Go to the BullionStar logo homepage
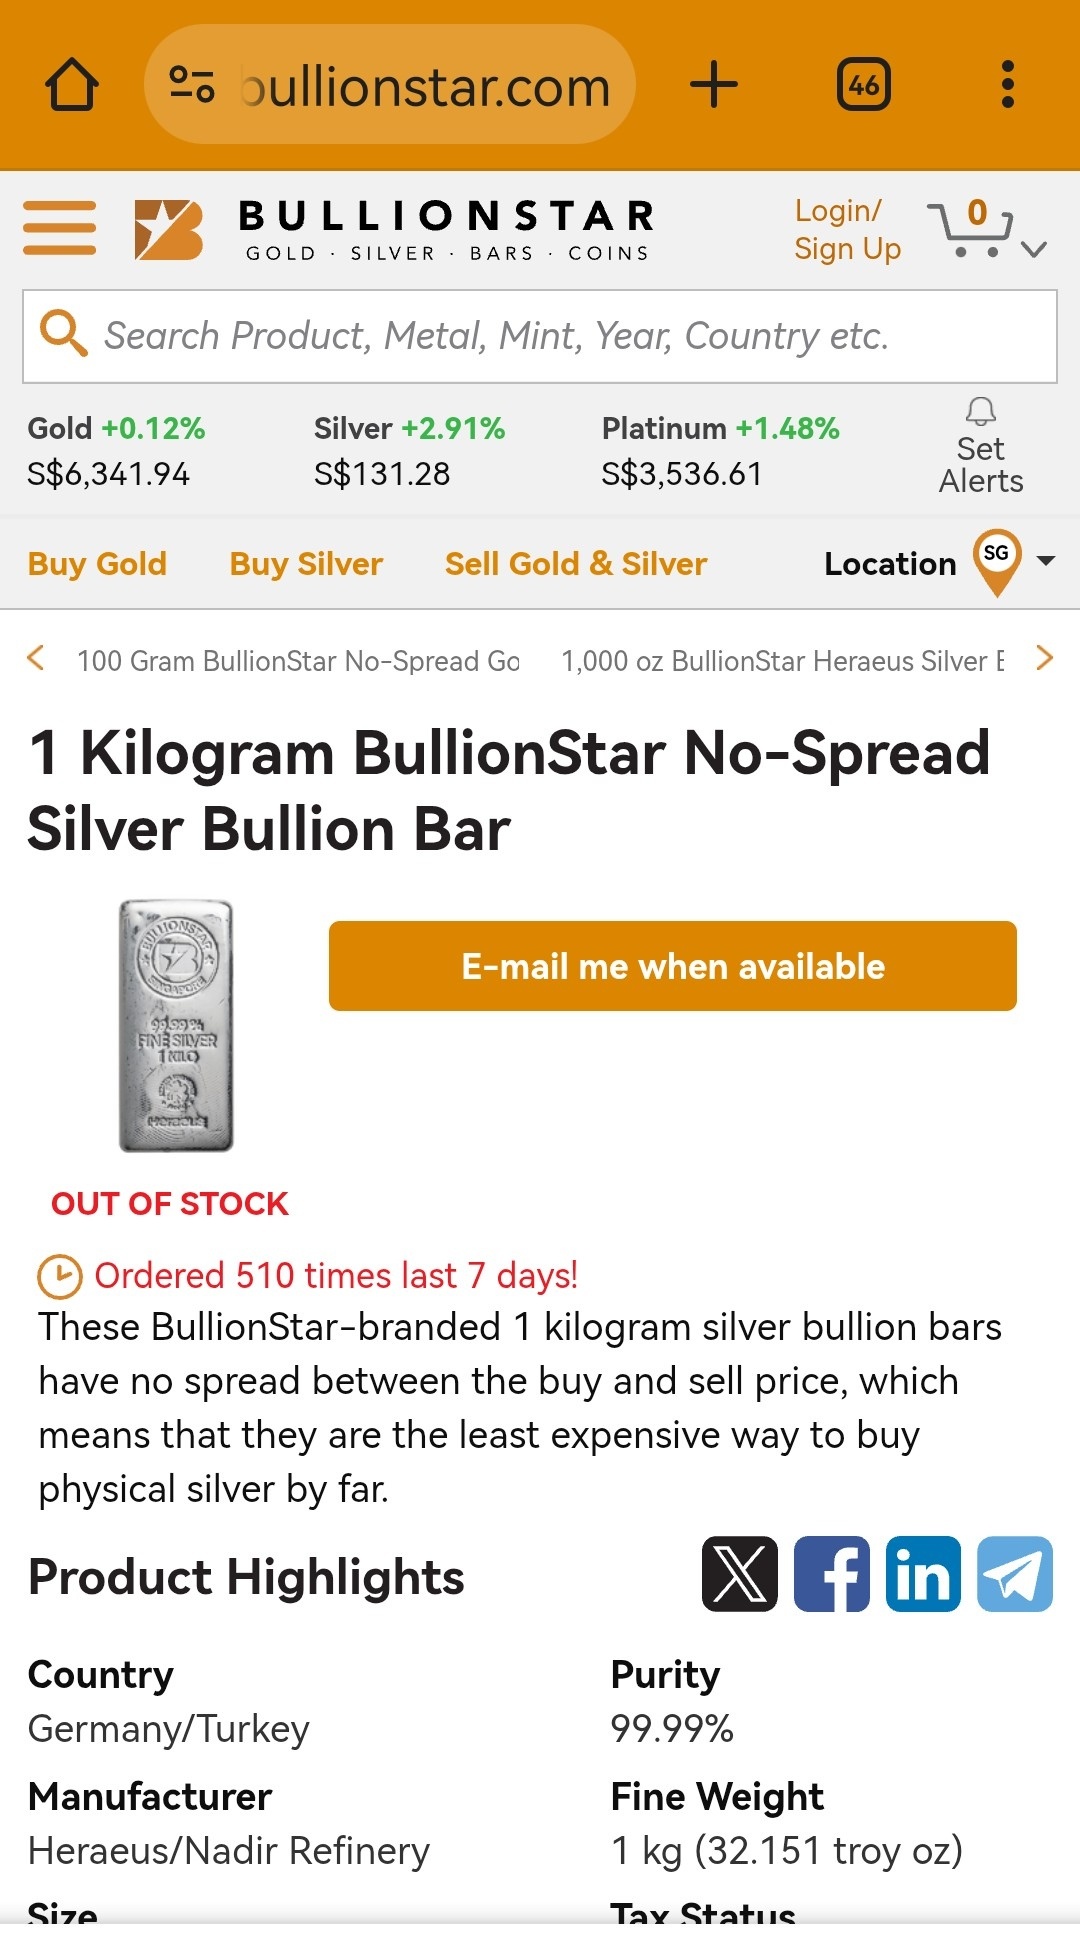 pyautogui.click(x=395, y=229)
